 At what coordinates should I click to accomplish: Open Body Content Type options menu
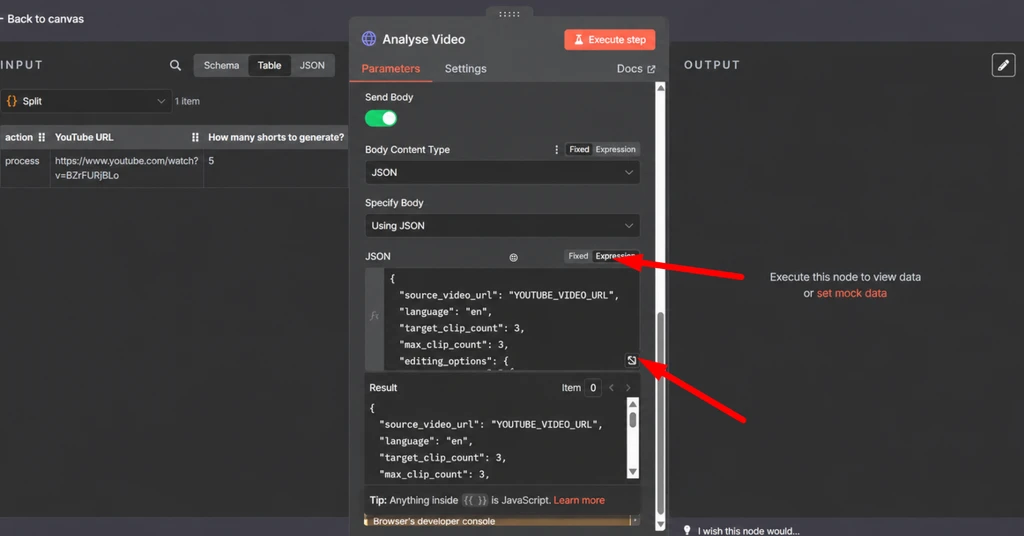pos(556,150)
